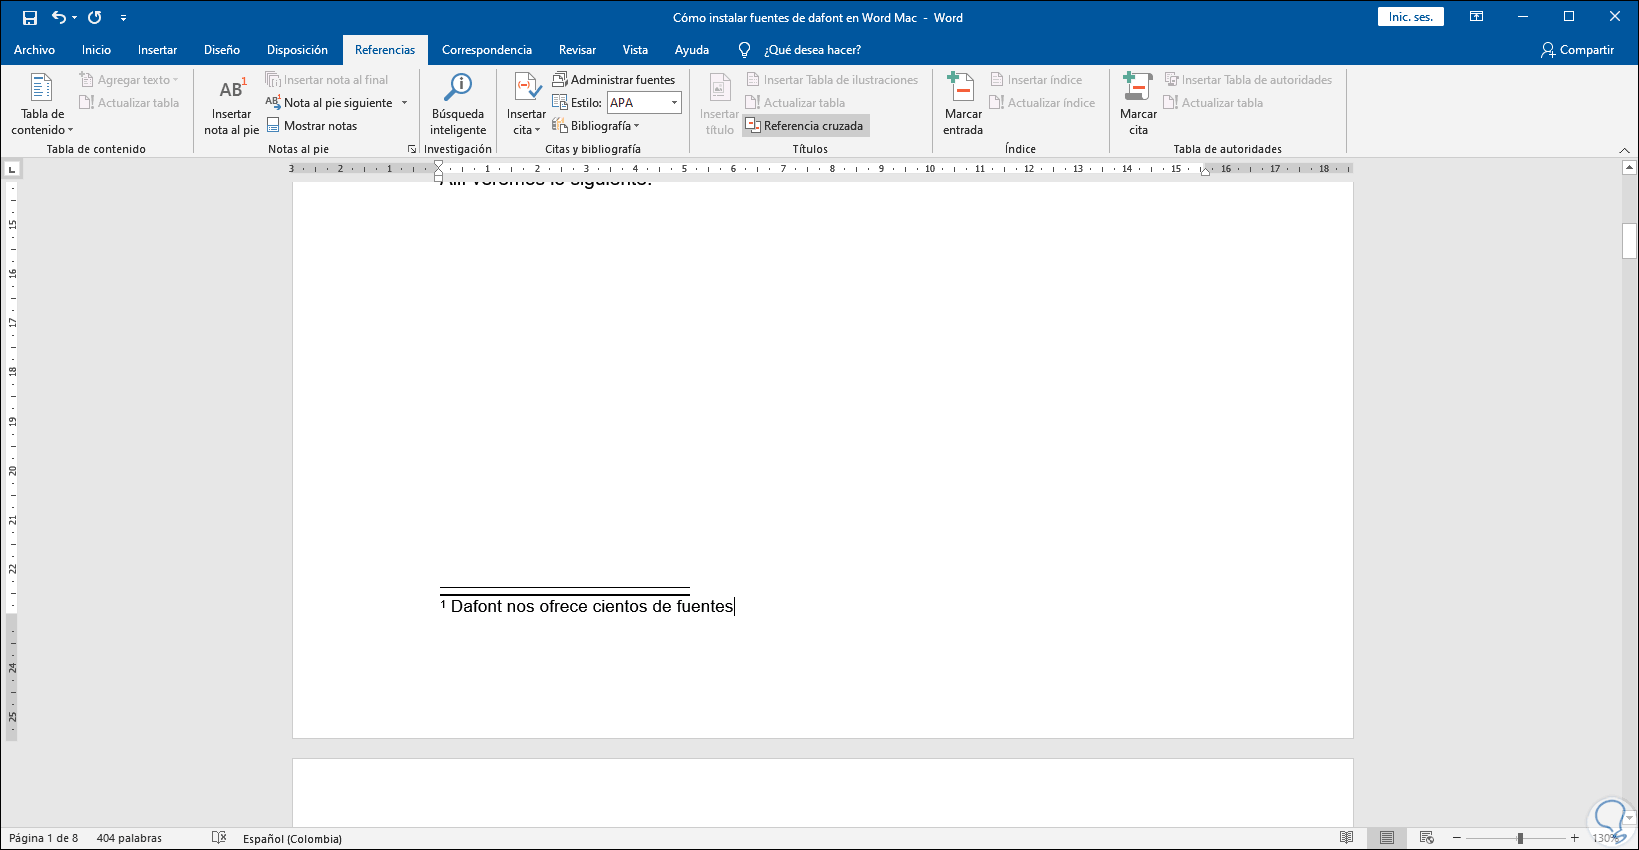
Task: Switch to Print Layout view
Action: [1386, 838]
